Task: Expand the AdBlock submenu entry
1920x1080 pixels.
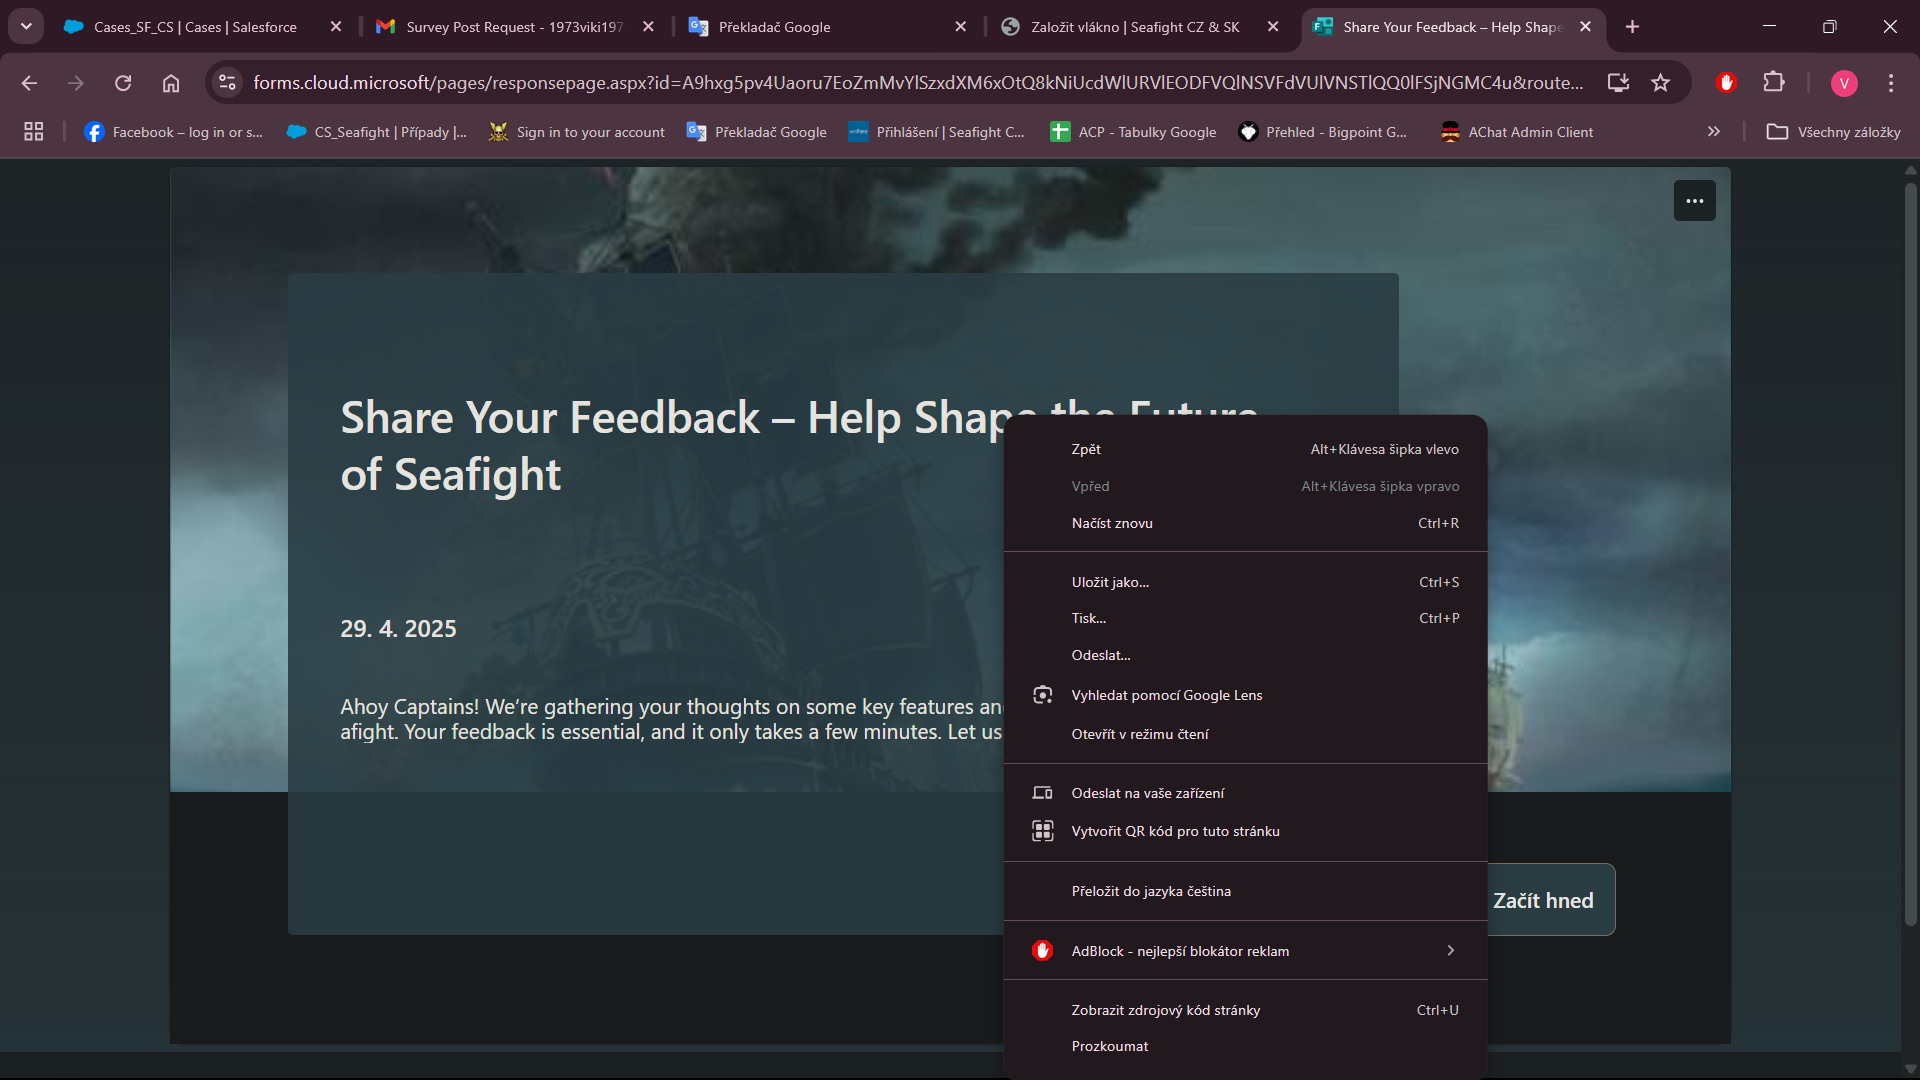Action: point(1245,951)
